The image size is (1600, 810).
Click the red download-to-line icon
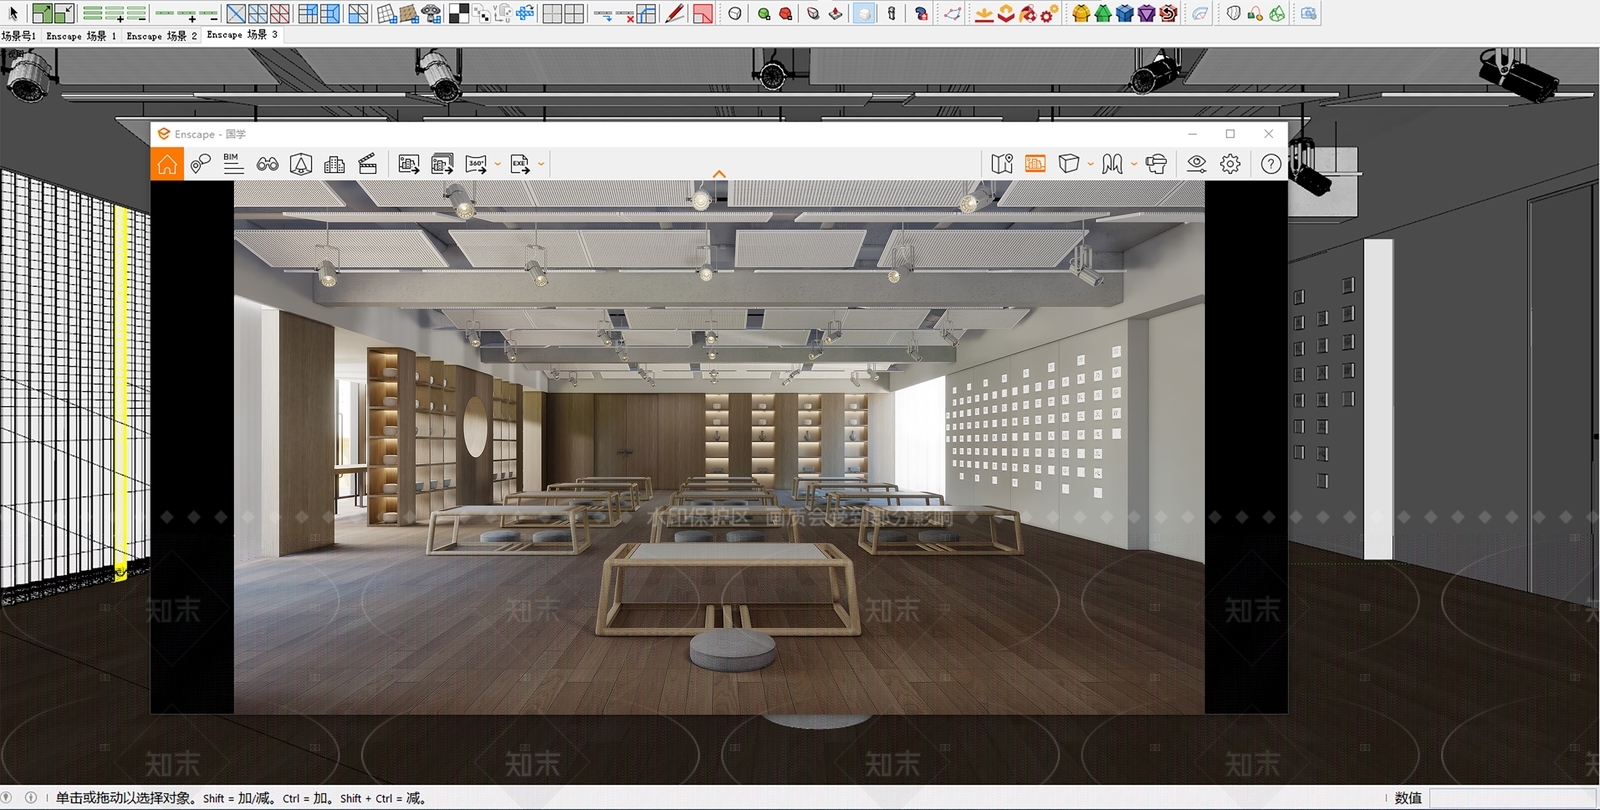[x=984, y=13]
